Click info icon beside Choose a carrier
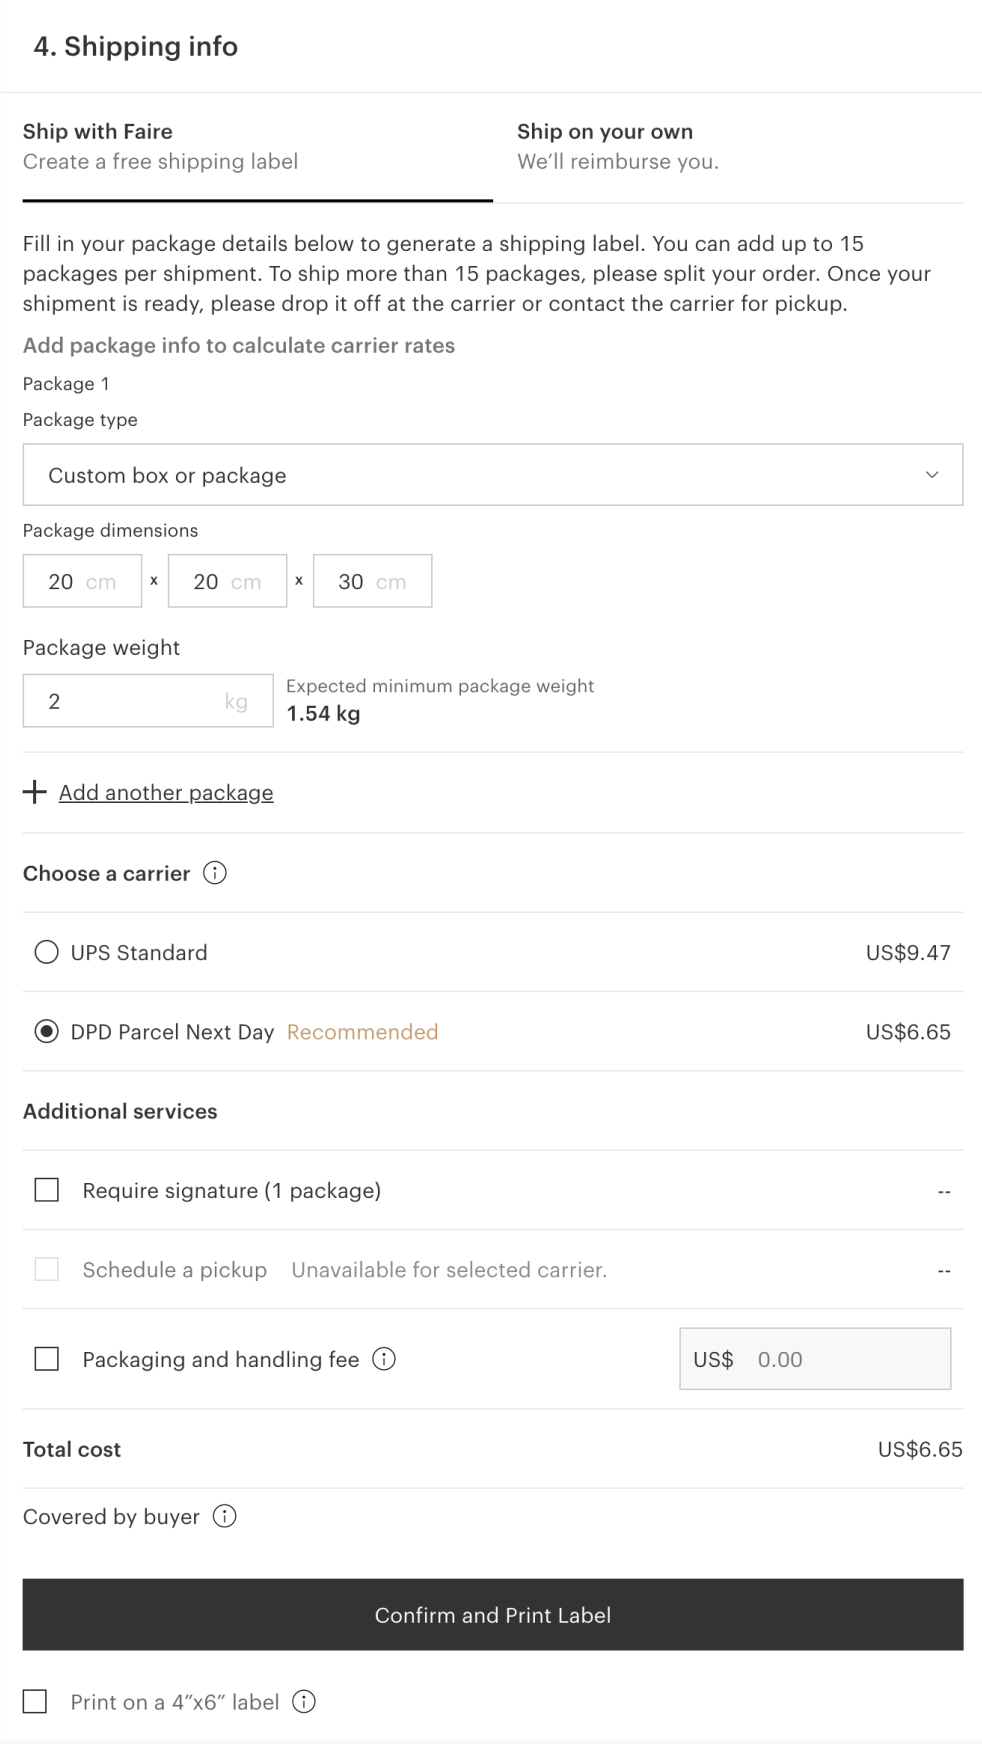 coord(215,873)
